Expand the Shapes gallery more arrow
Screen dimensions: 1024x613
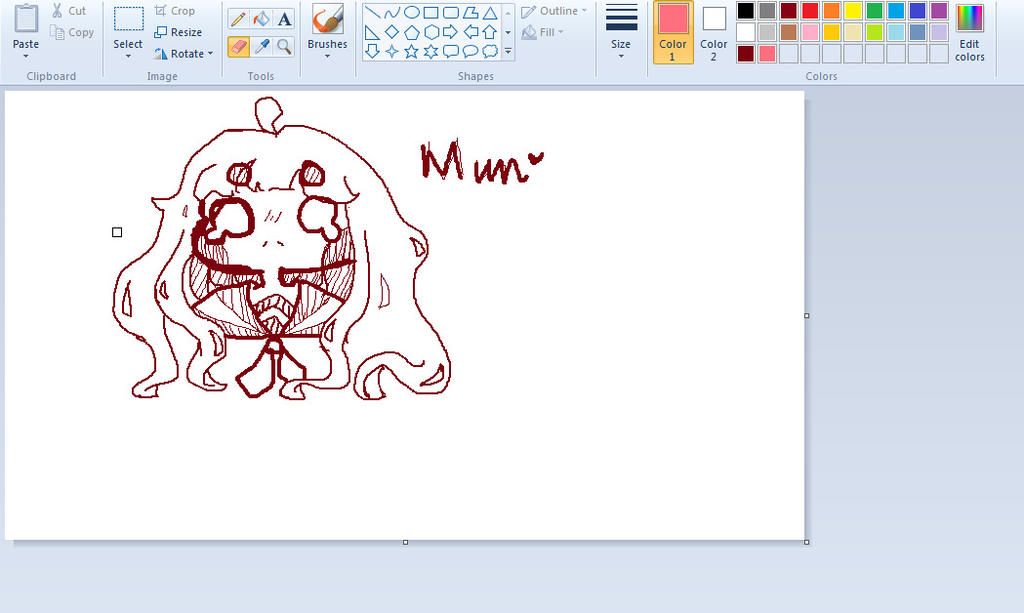(x=508, y=52)
